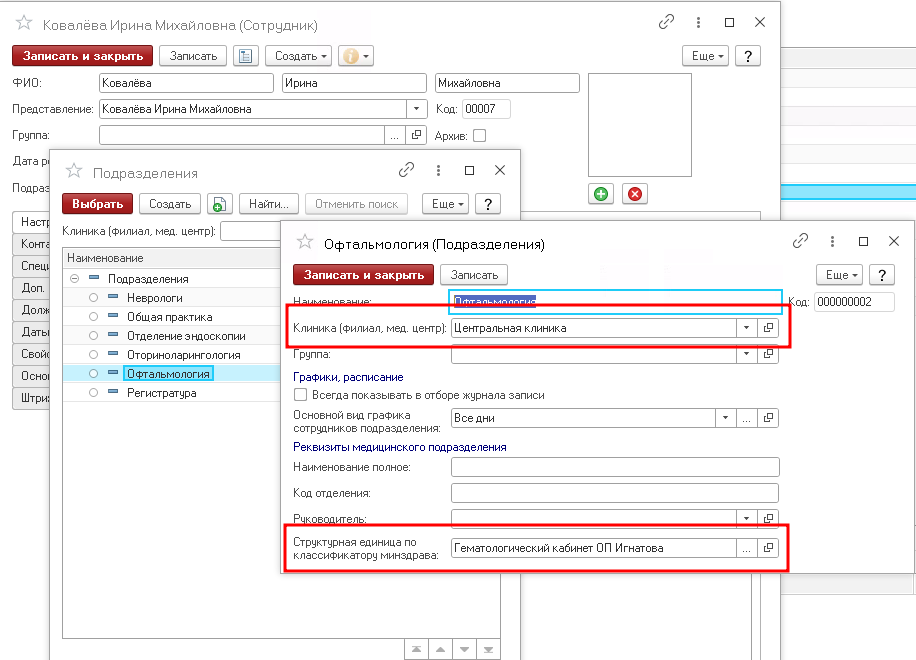The image size is (916, 660).
Task: Click Записать in Офтальмология form
Action: (x=474, y=275)
